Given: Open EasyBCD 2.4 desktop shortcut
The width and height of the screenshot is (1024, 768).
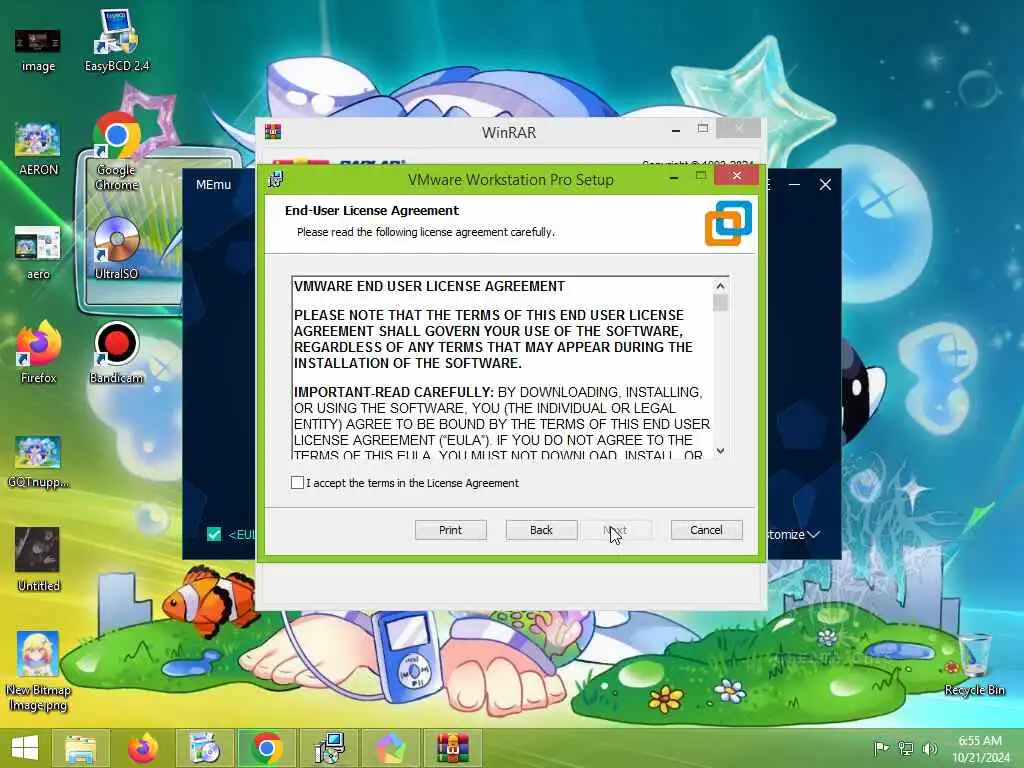Looking at the screenshot, I should [117, 40].
